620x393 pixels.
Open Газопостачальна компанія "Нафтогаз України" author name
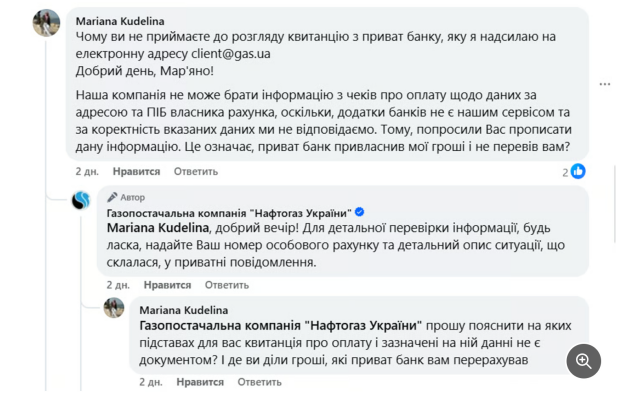tap(229, 213)
